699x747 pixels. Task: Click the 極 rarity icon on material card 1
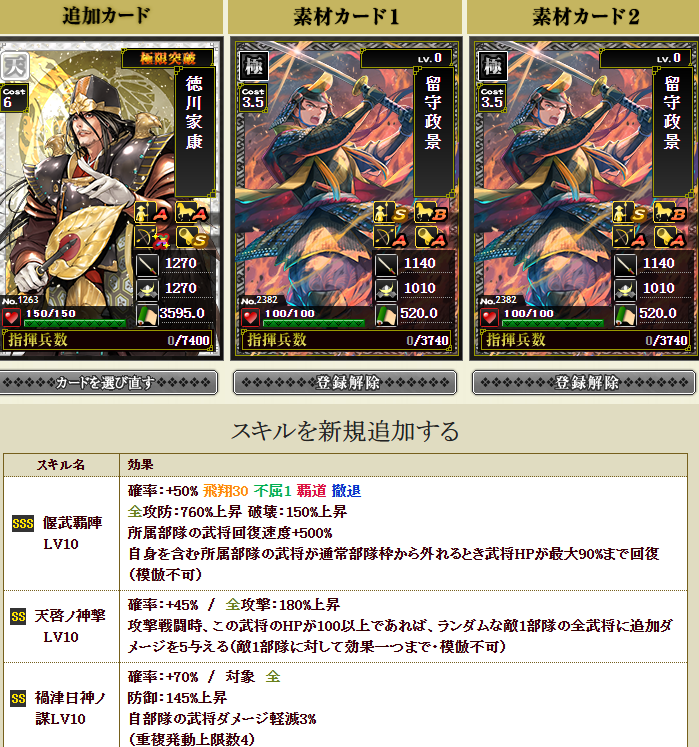tap(253, 65)
